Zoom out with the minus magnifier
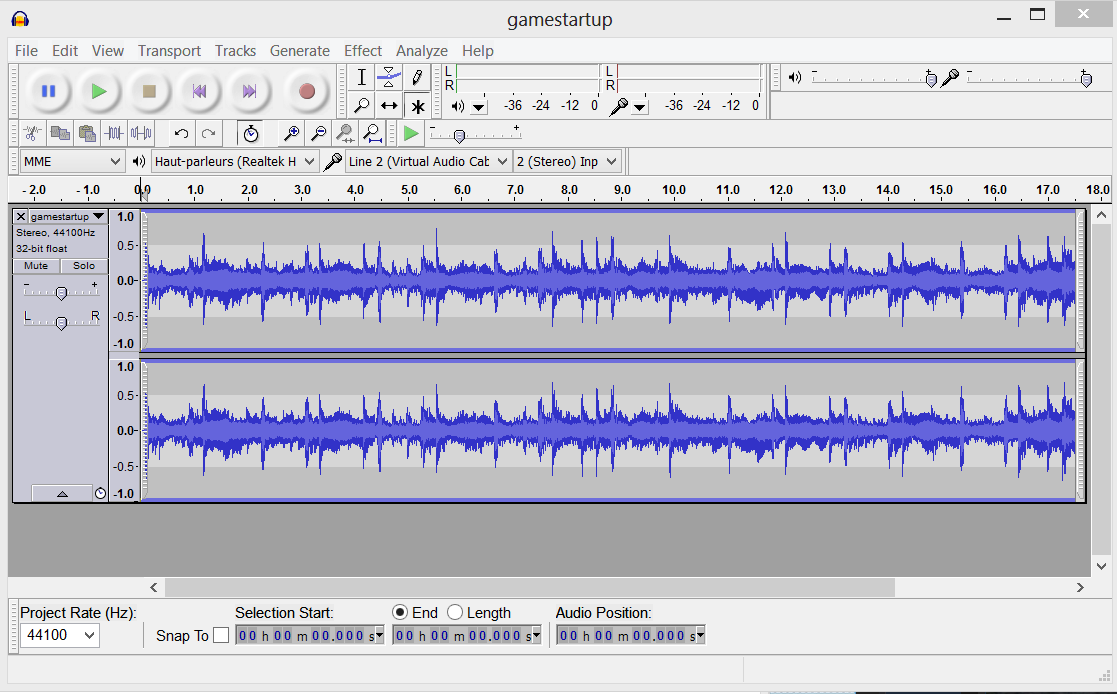 [x=318, y=133]
